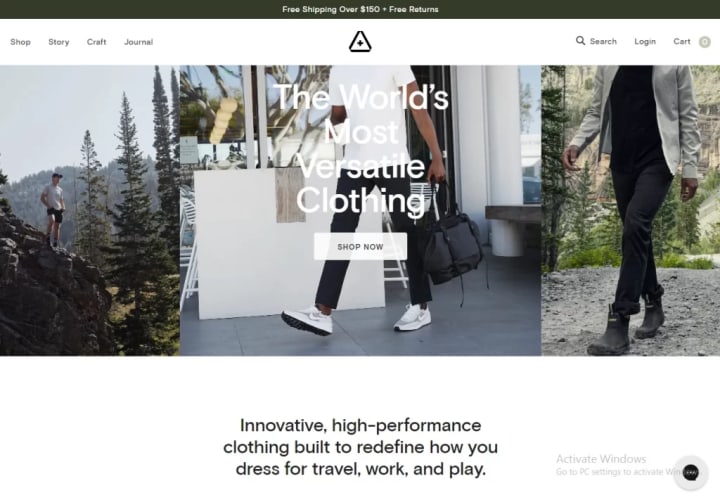
Task: Click the hero headline Versatile Clothing text
Action: tap(360, 184)
